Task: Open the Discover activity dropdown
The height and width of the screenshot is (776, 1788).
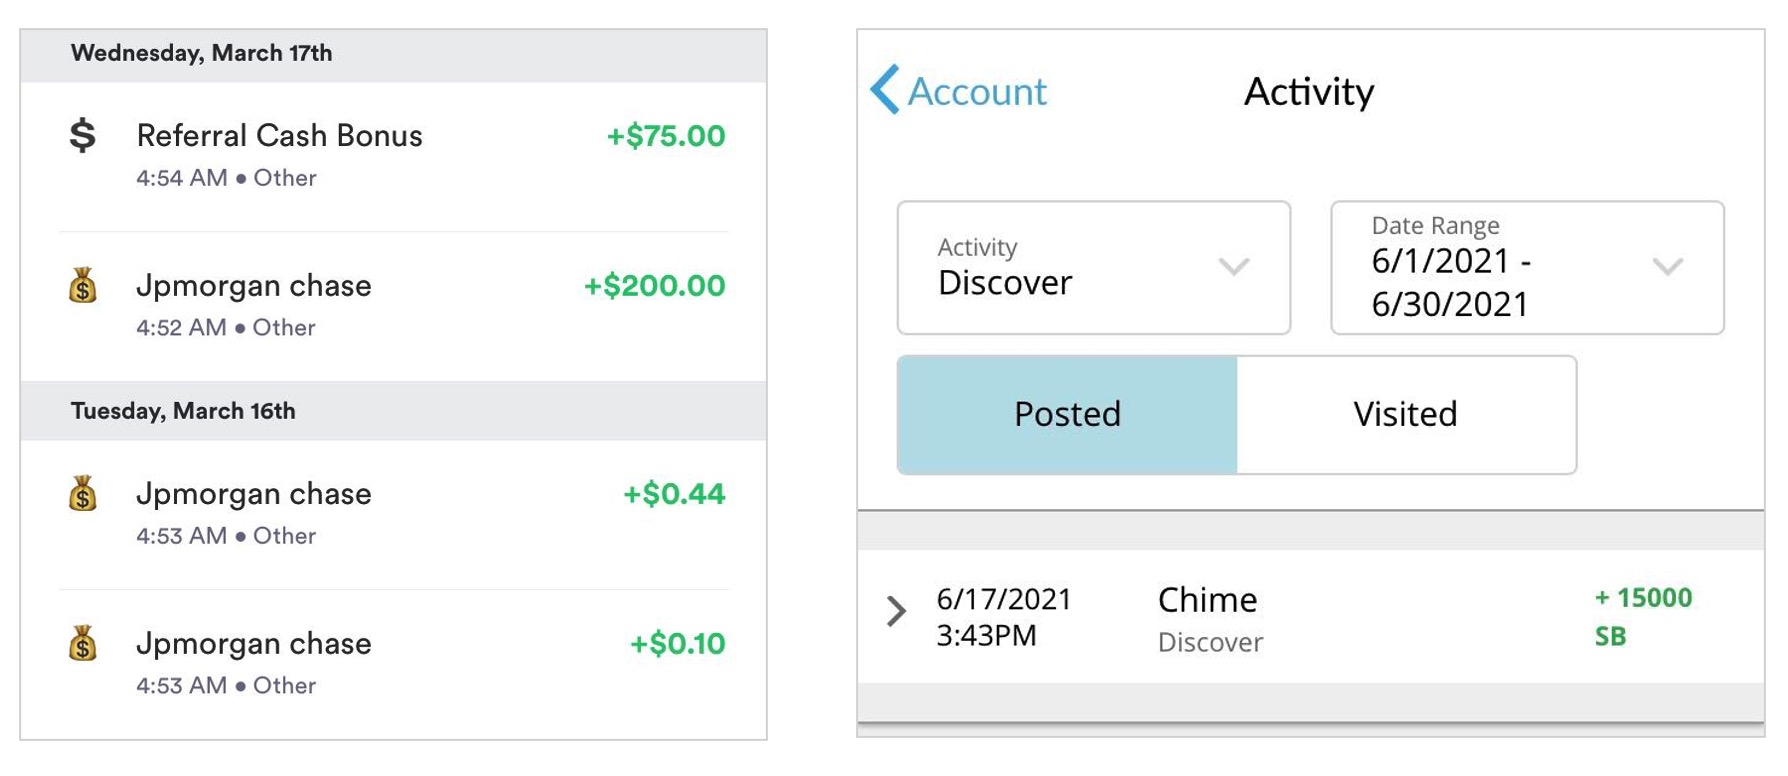Action: coord(1093,268)
